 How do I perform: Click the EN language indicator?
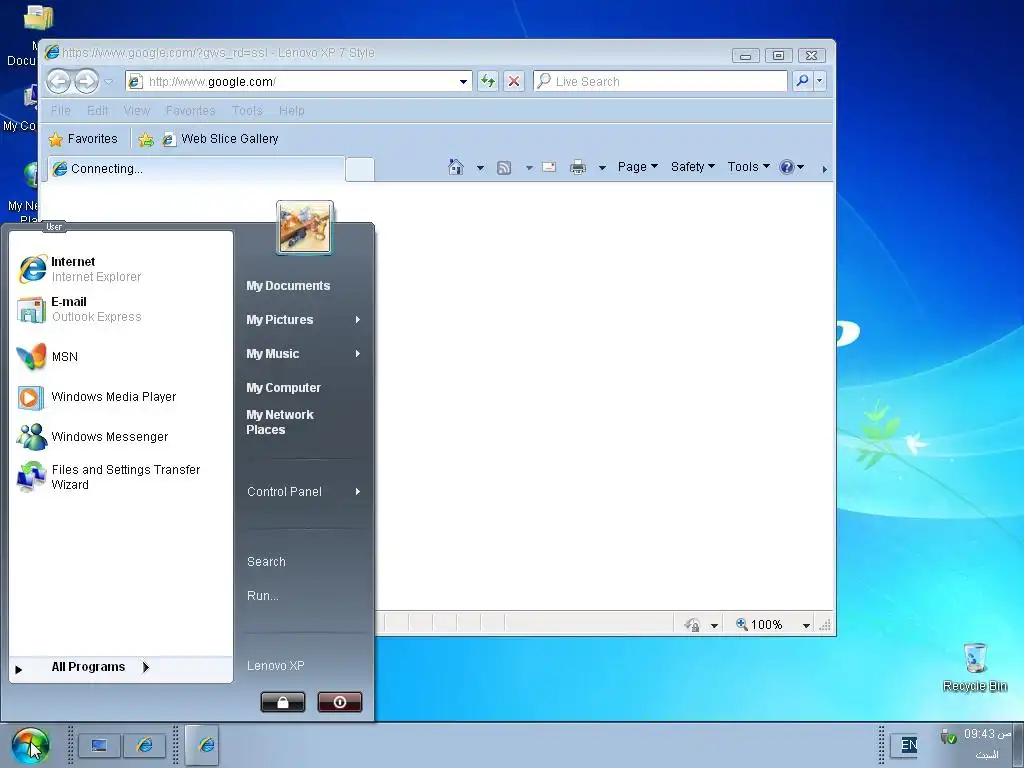click(x=908, y=744)
